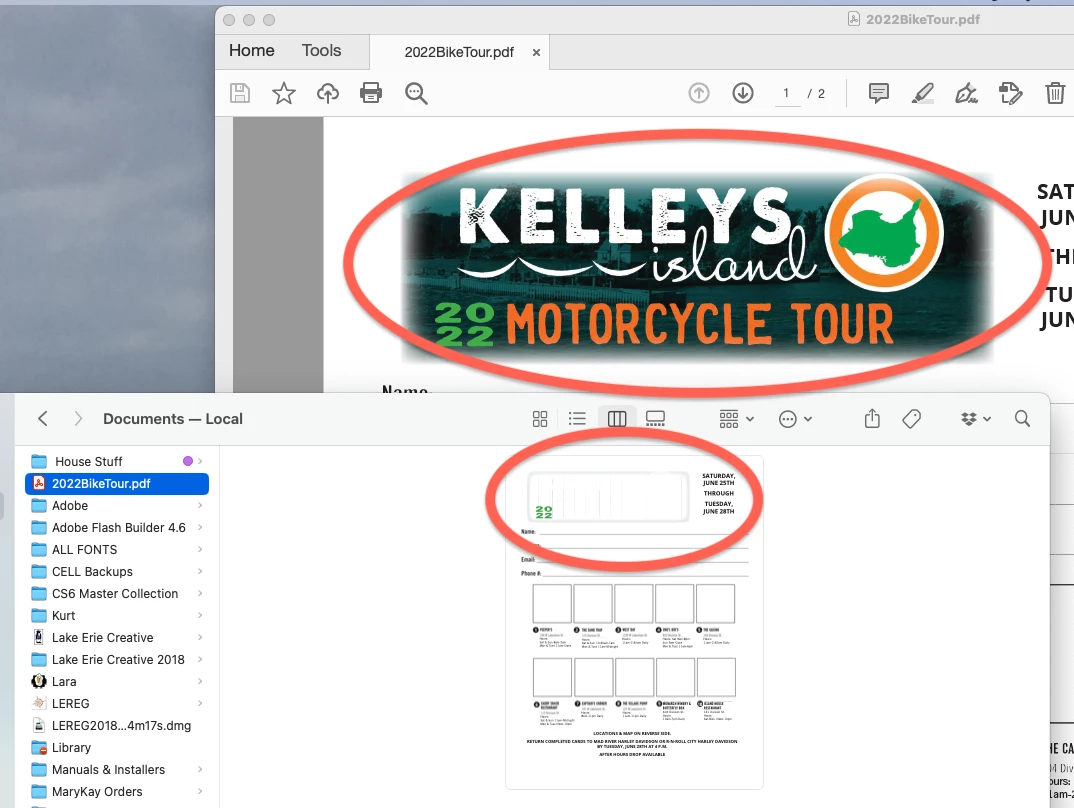Expand the Adobe folder chevron
Image resolution: width=1074 pixels, height=808 pixels.
[200, 505]
